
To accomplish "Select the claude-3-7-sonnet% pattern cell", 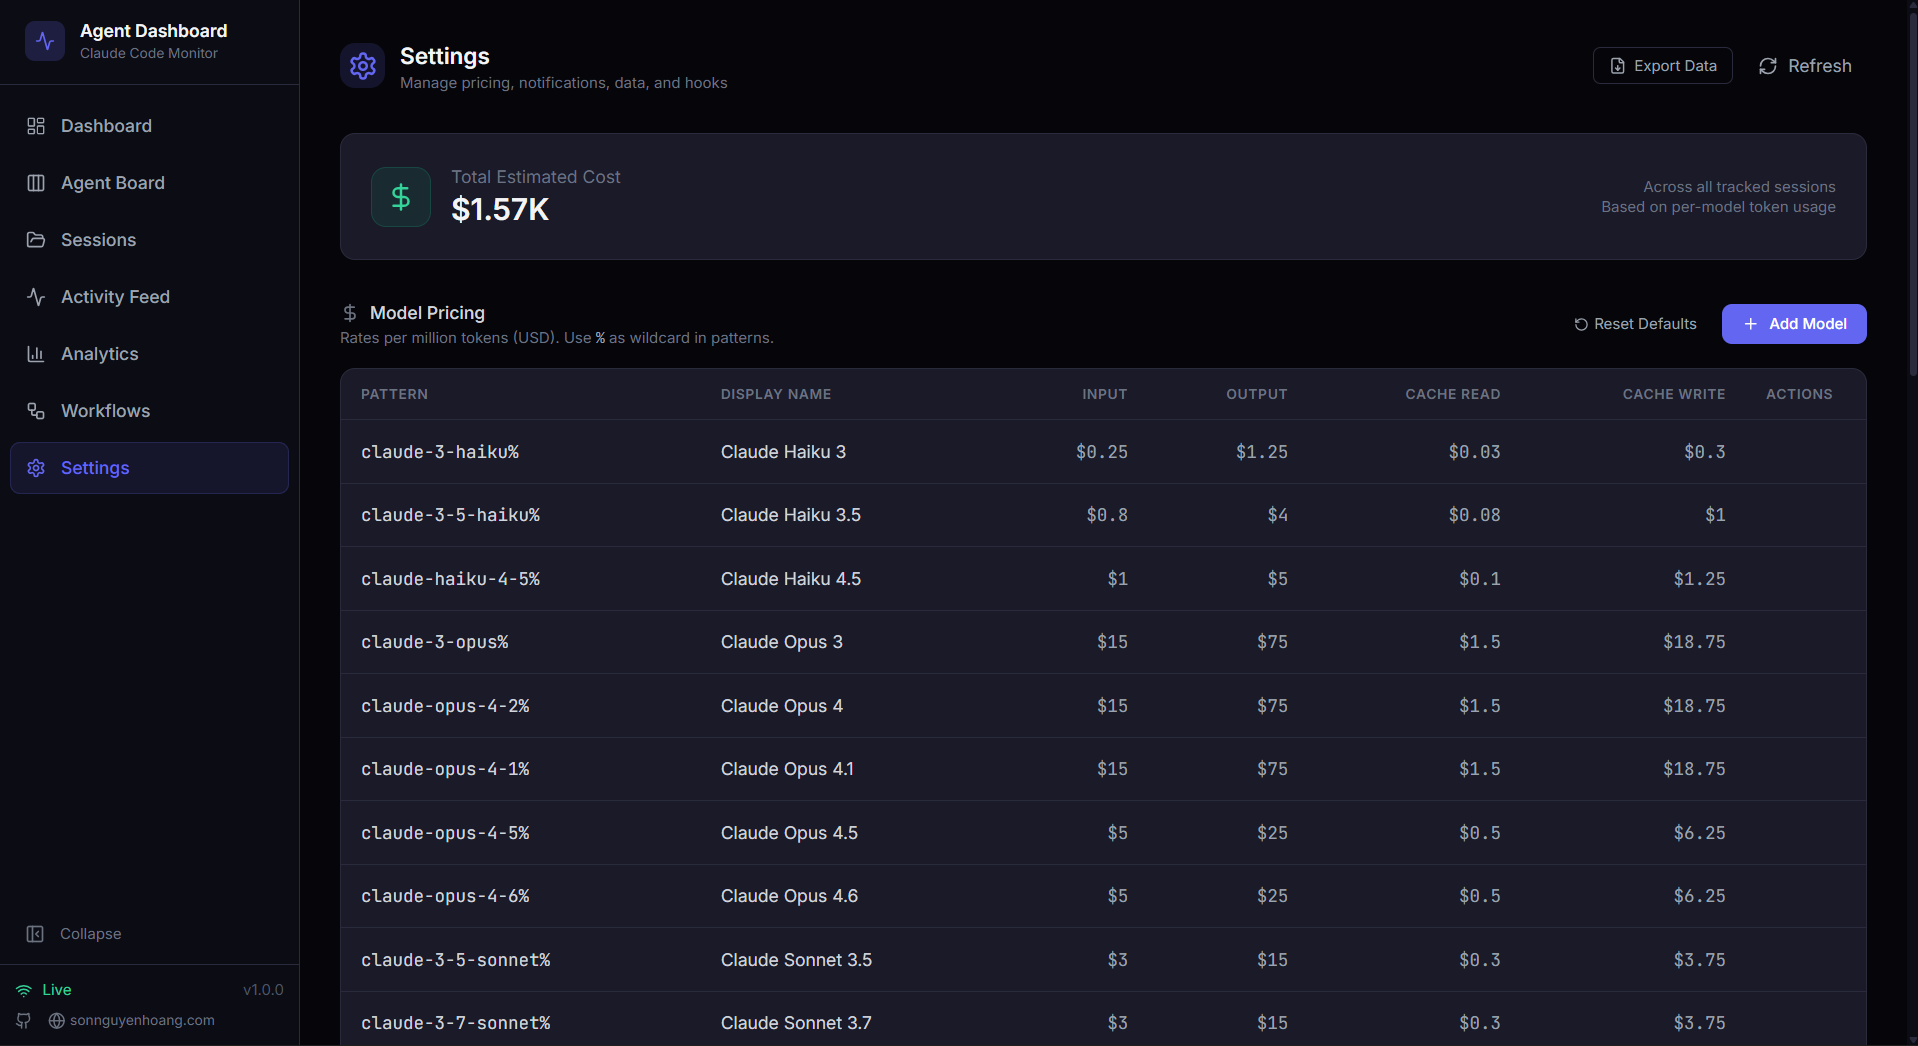I will coord(456,1023).
